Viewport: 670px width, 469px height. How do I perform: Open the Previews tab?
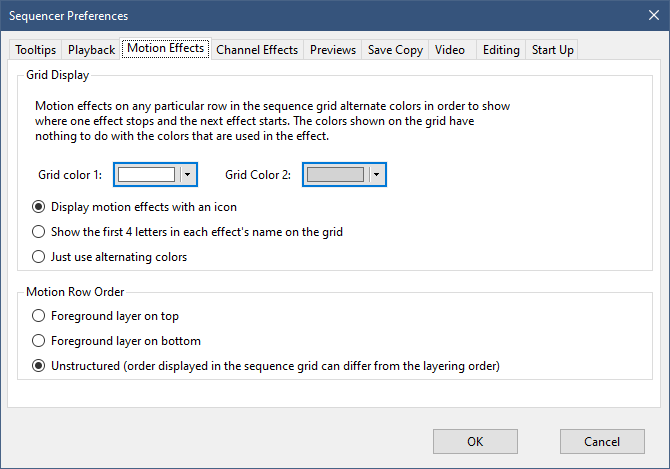click(333, 50)
